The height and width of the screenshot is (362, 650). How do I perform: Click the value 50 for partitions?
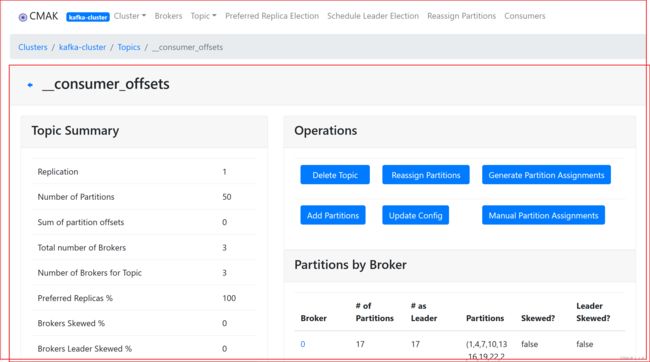[x=227, y=197]
